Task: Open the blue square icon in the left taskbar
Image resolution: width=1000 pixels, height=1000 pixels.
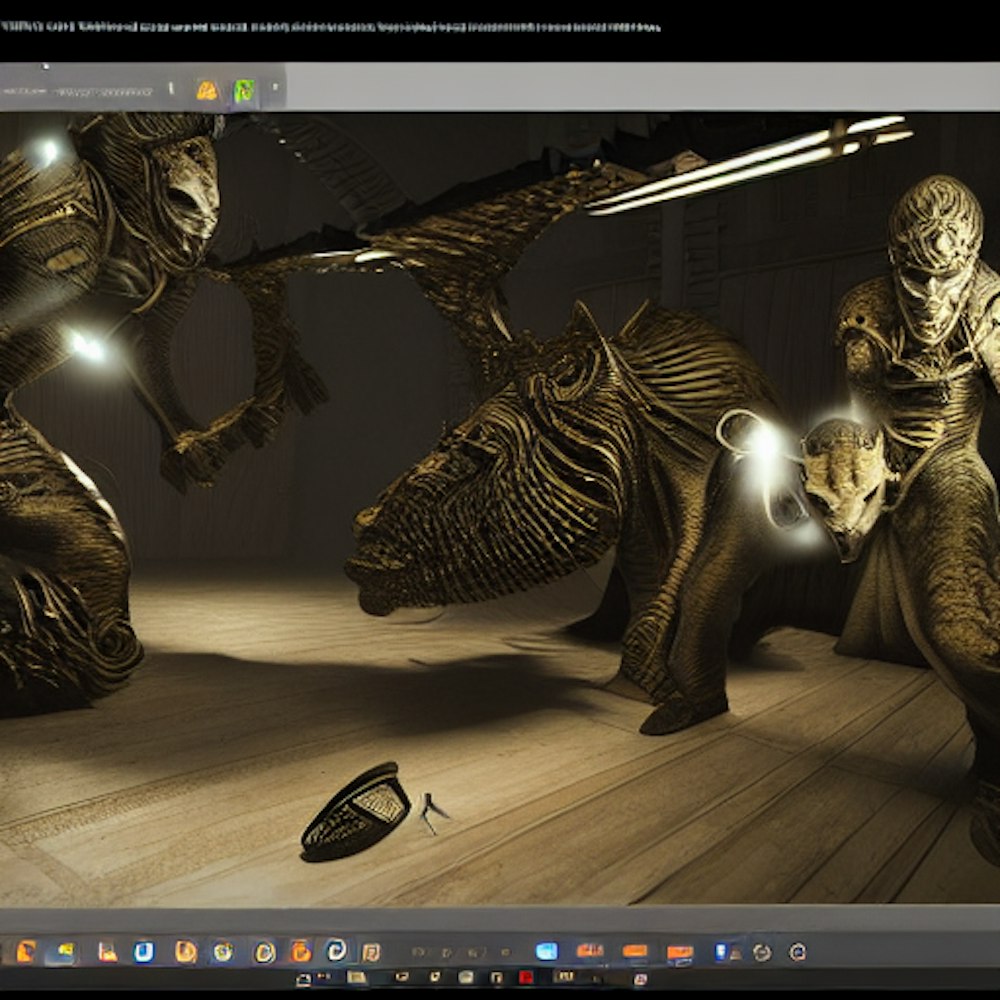Action: pos(144,951)
